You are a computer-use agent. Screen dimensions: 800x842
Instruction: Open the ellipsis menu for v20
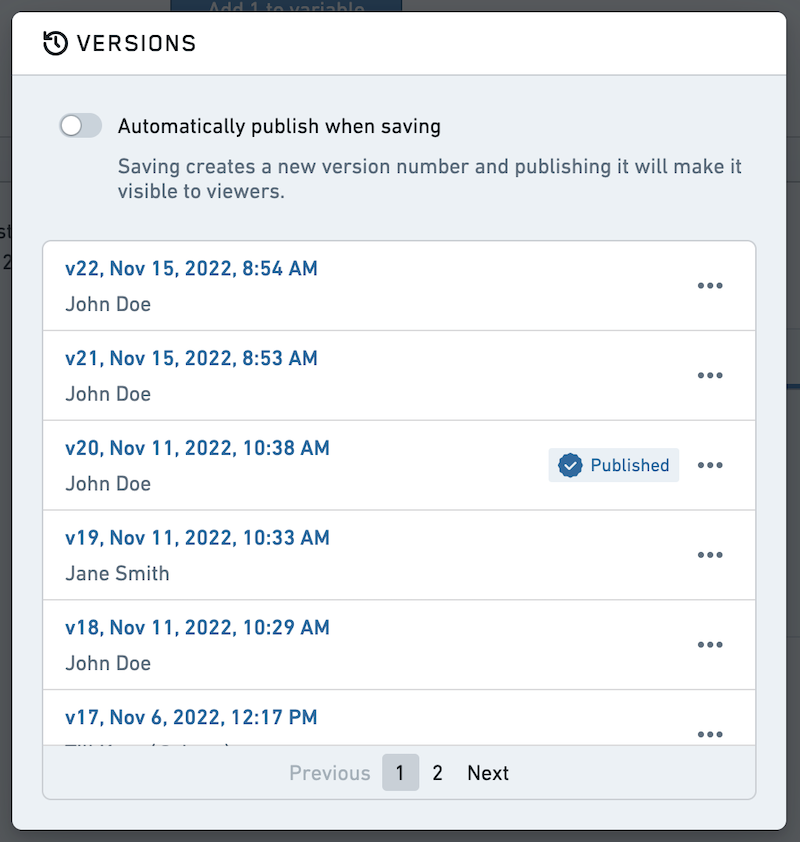[710, 465]
